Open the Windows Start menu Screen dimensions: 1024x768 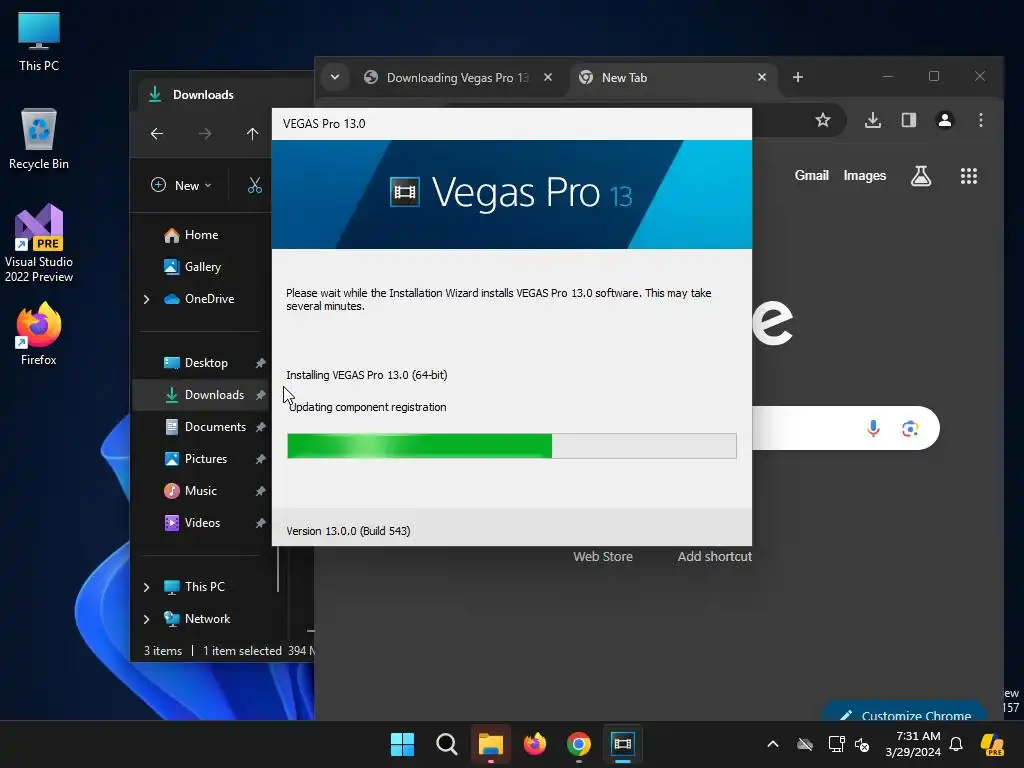click(x=402, y=744)
